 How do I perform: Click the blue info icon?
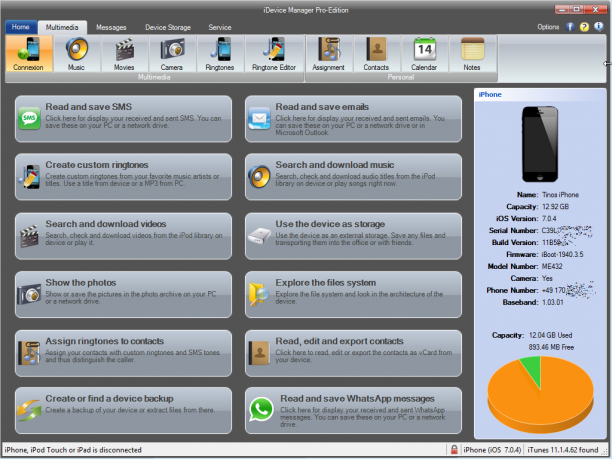[x=599, y=27]
